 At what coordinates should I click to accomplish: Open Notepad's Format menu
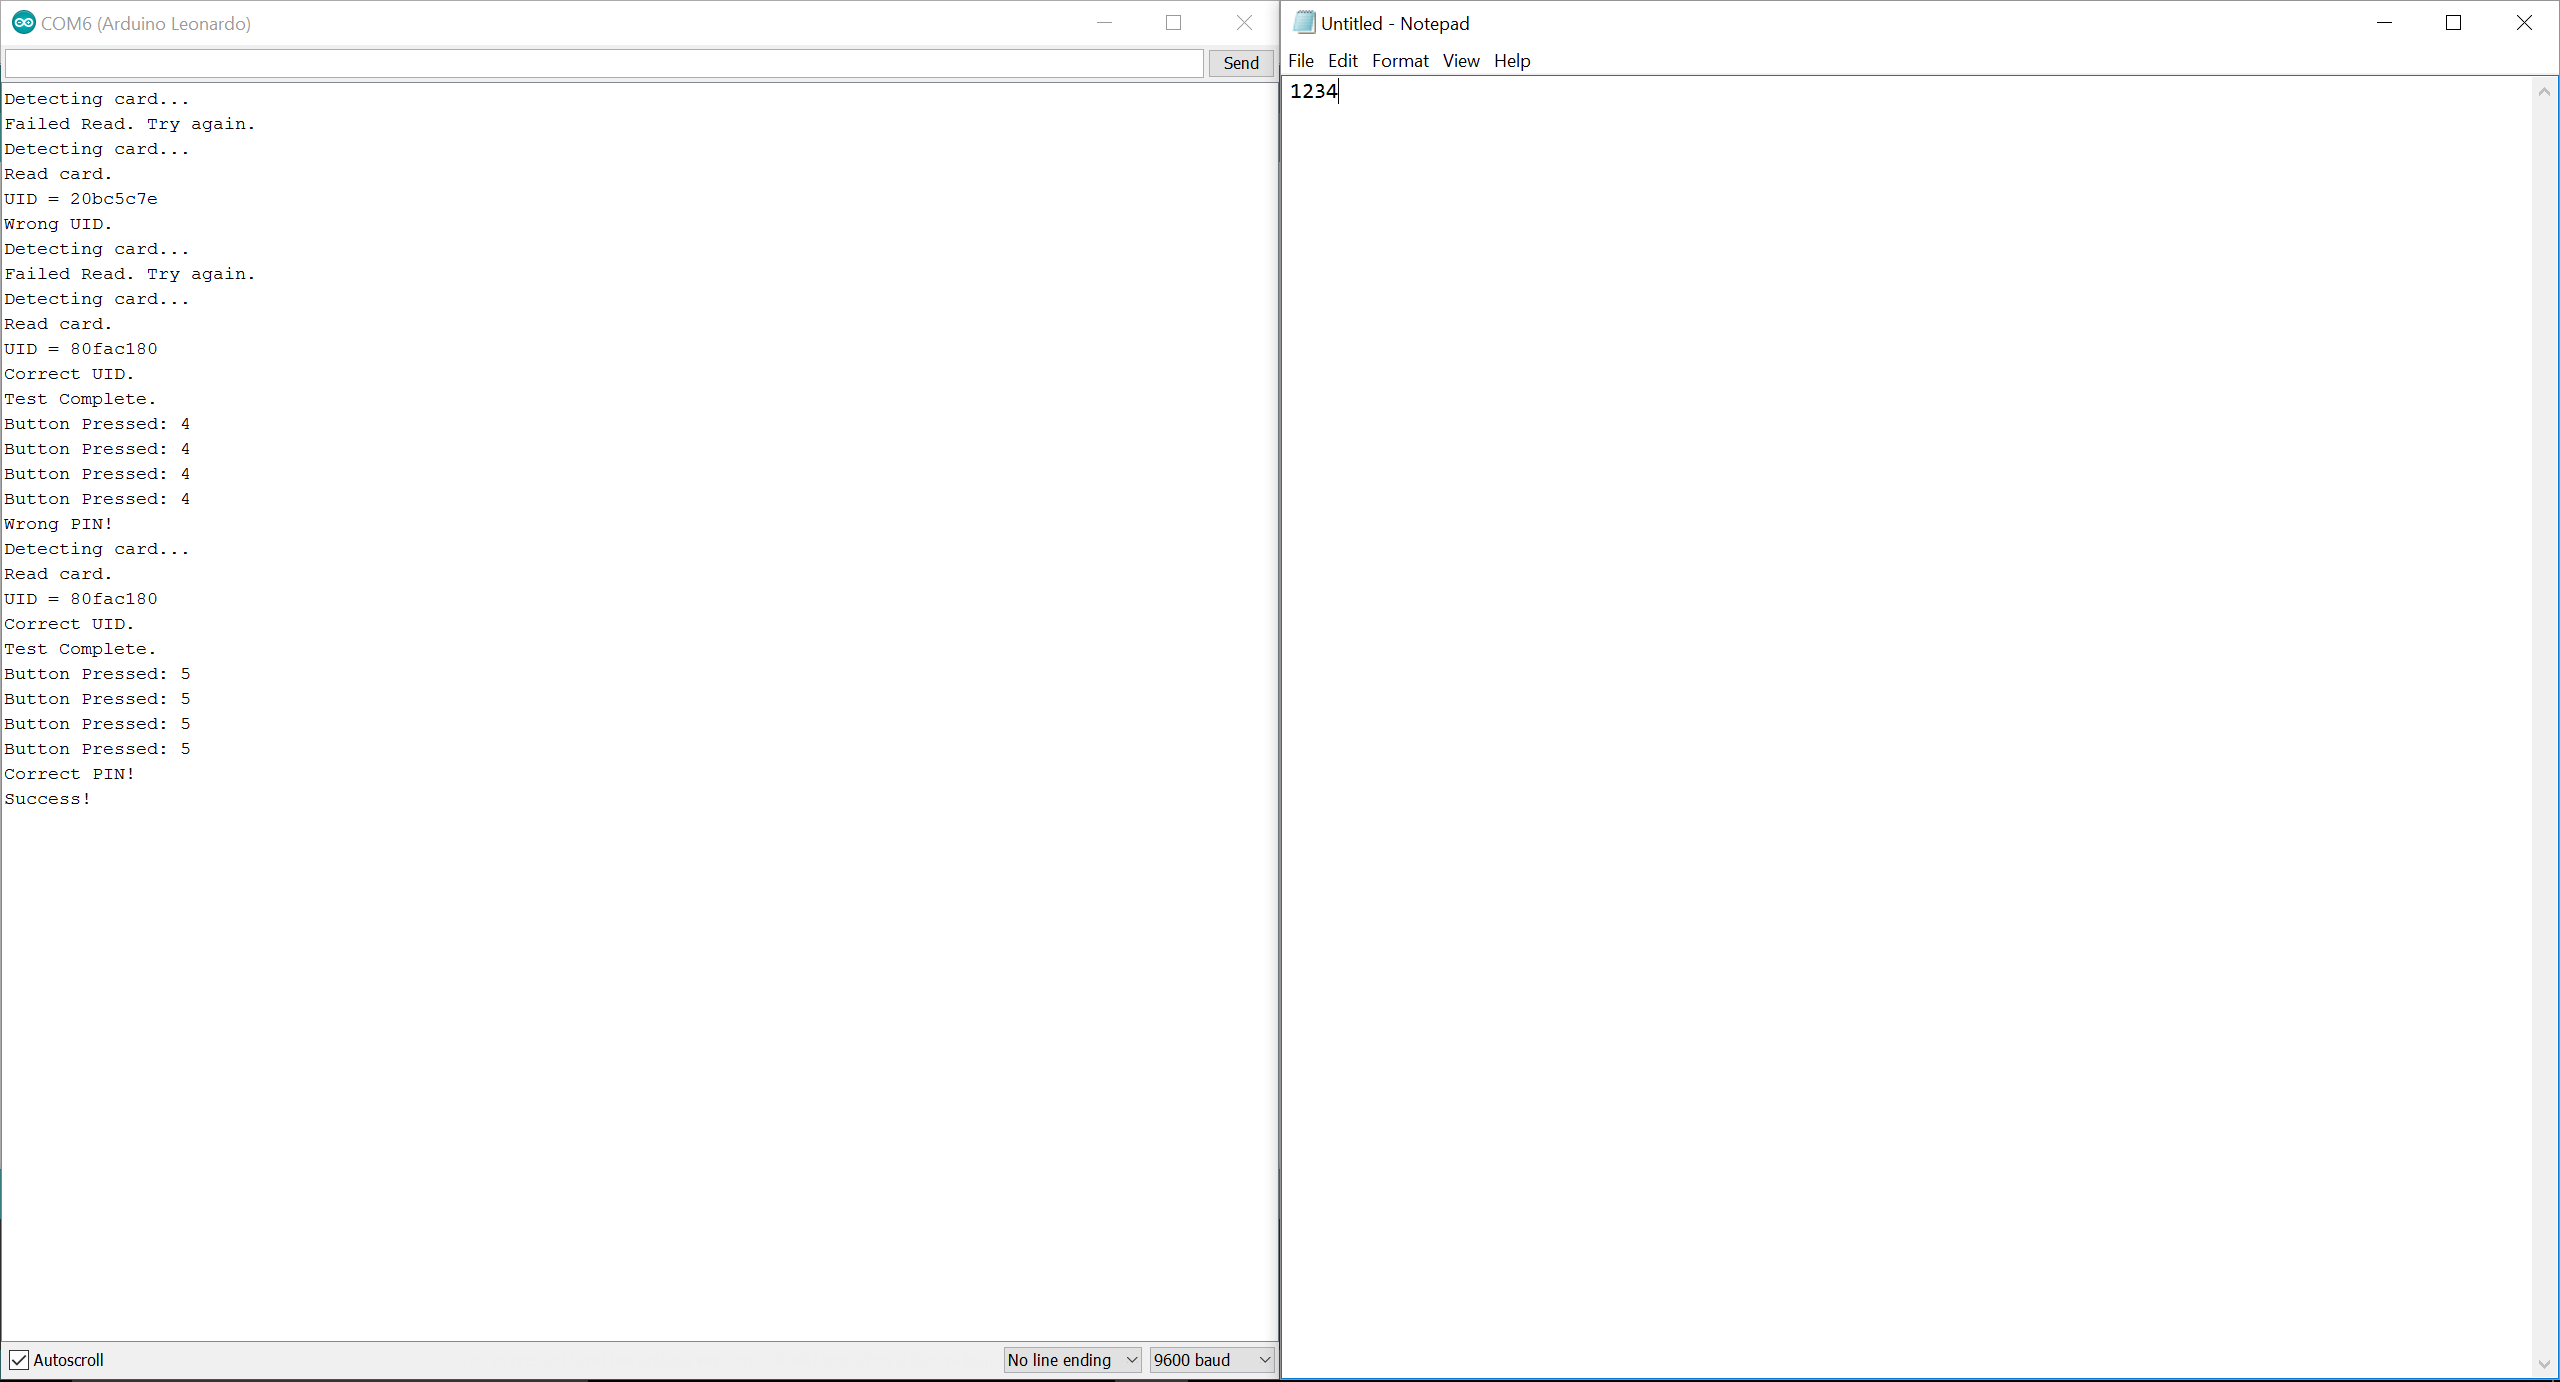click(x=1399, y=61)
